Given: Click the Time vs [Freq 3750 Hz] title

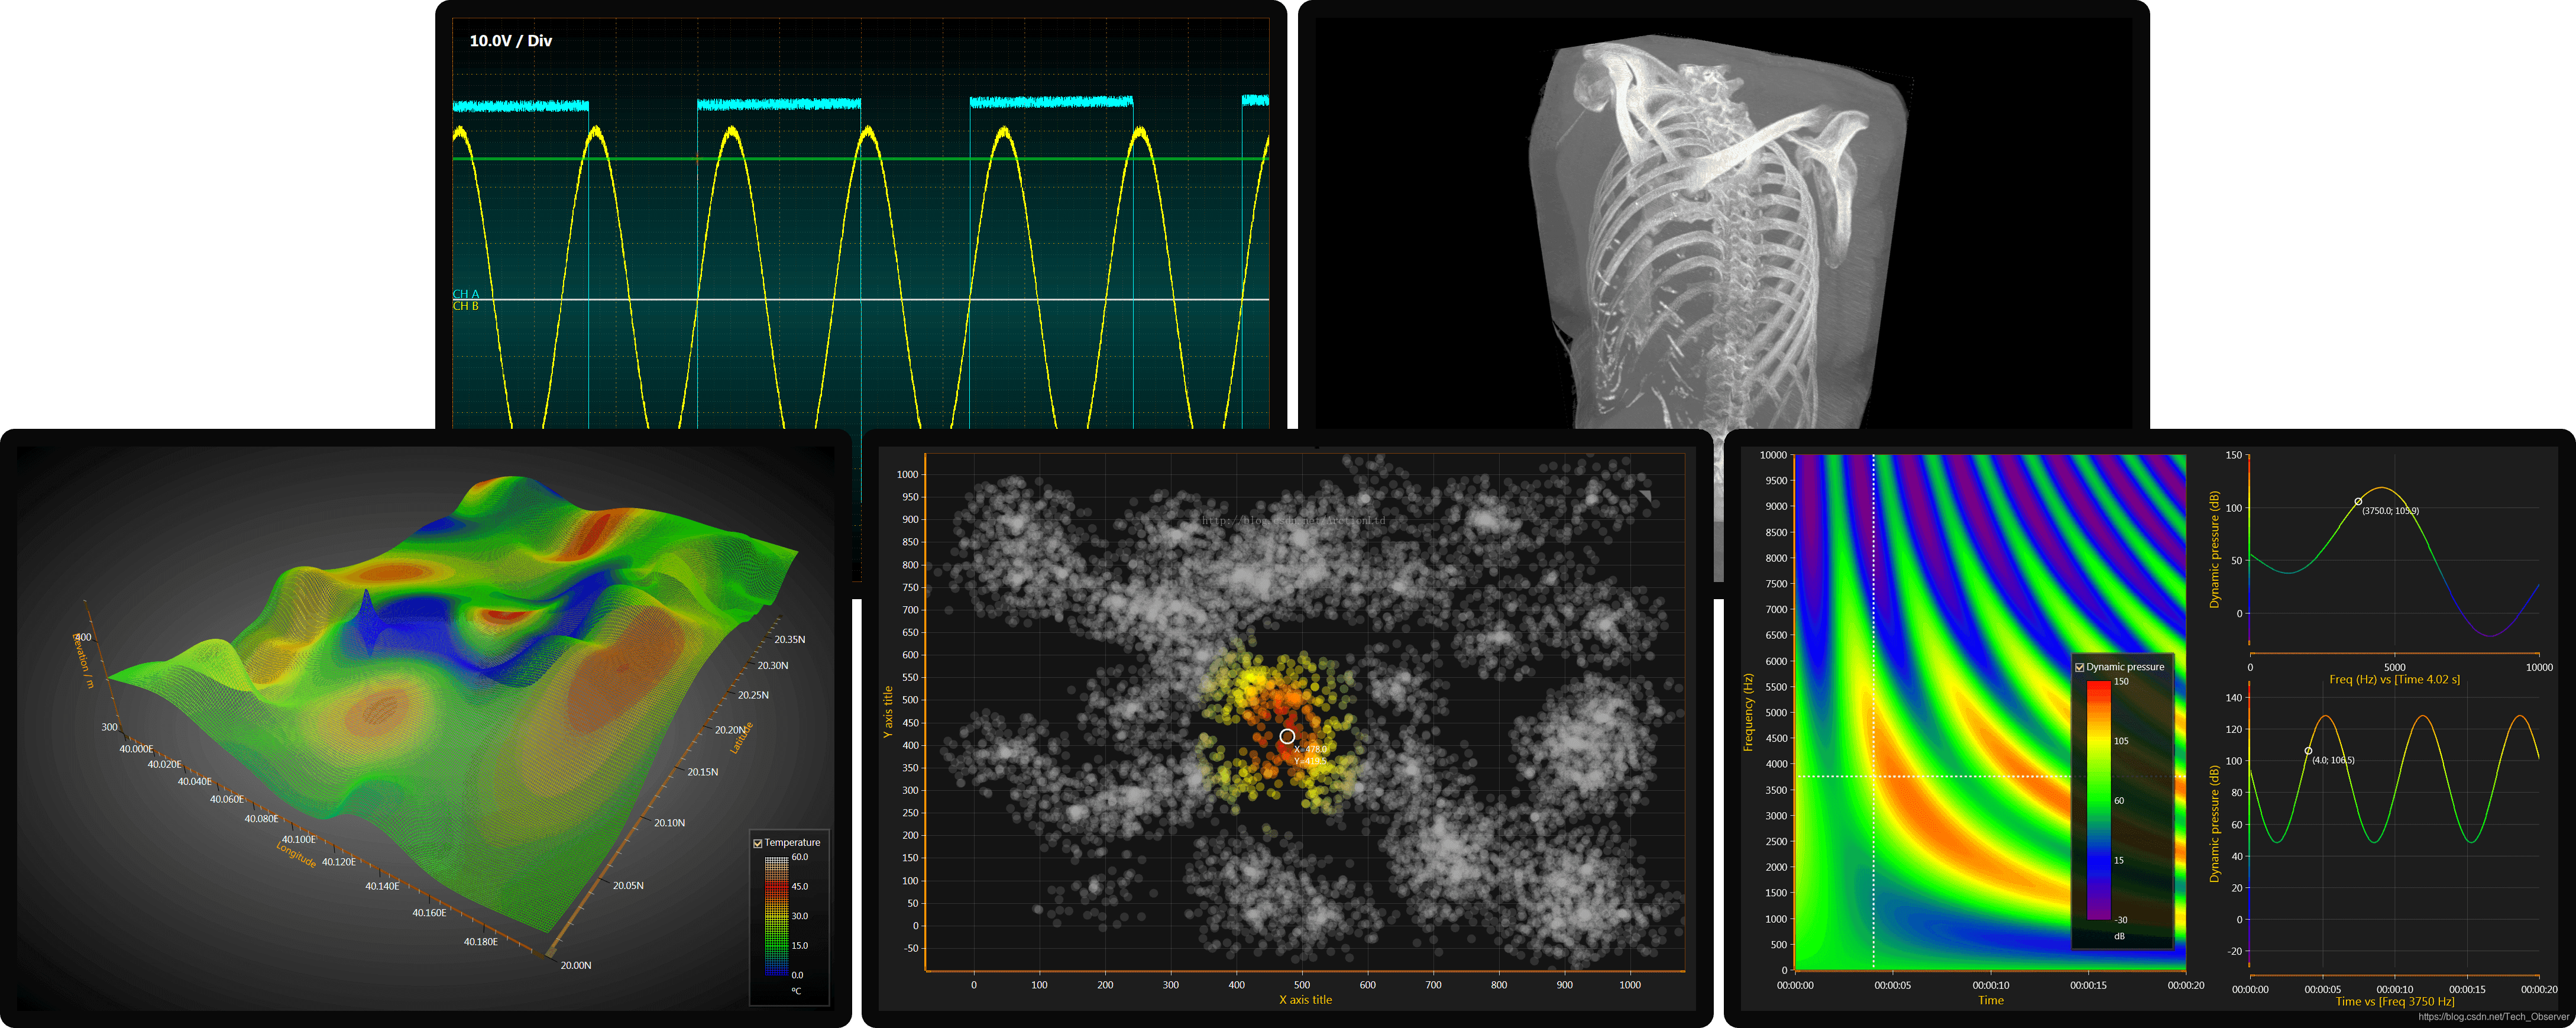Looking at the screenshot, I should point(2394,1001).
